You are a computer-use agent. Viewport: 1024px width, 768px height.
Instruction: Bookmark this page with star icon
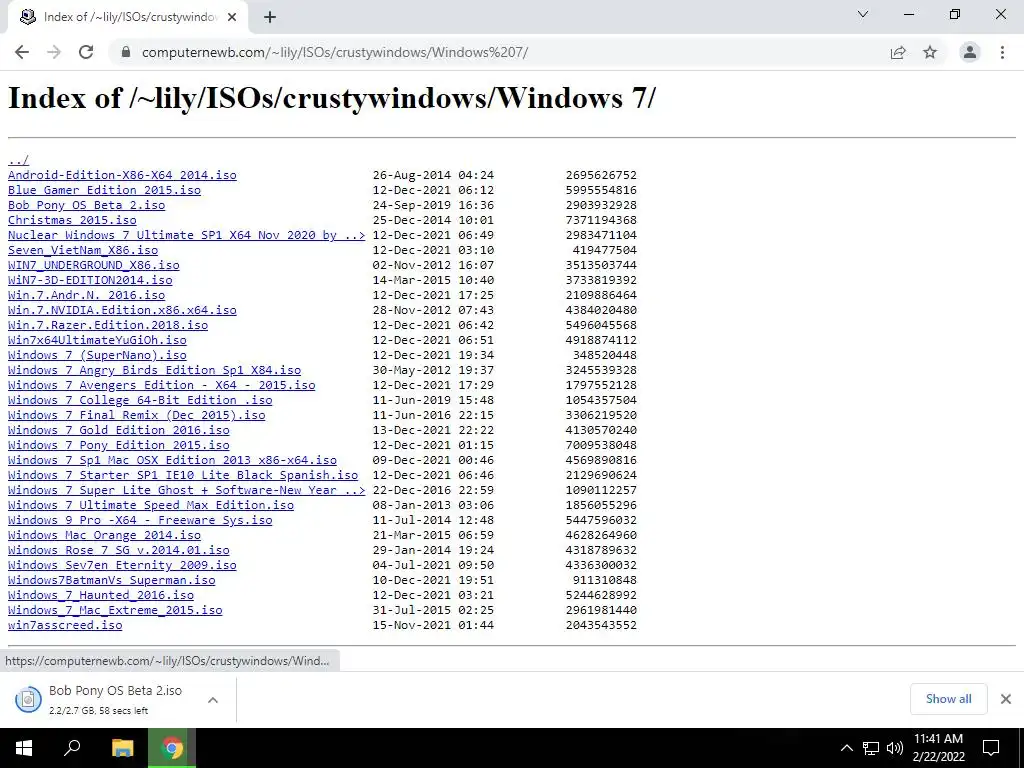[930, 52]
